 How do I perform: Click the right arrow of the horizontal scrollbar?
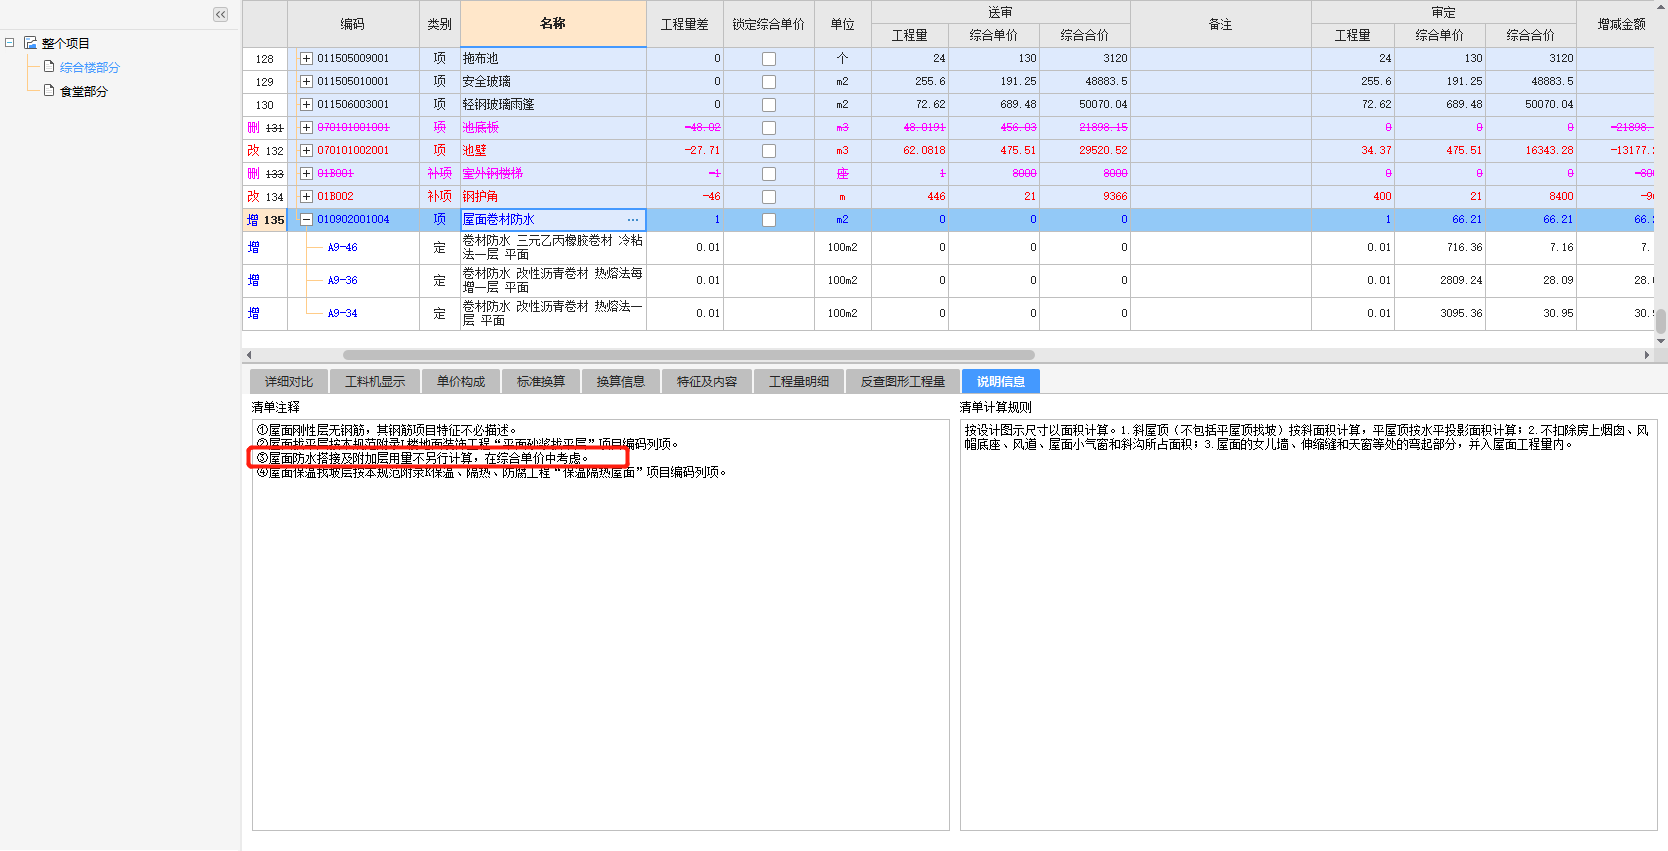(x=1647, y=355)
